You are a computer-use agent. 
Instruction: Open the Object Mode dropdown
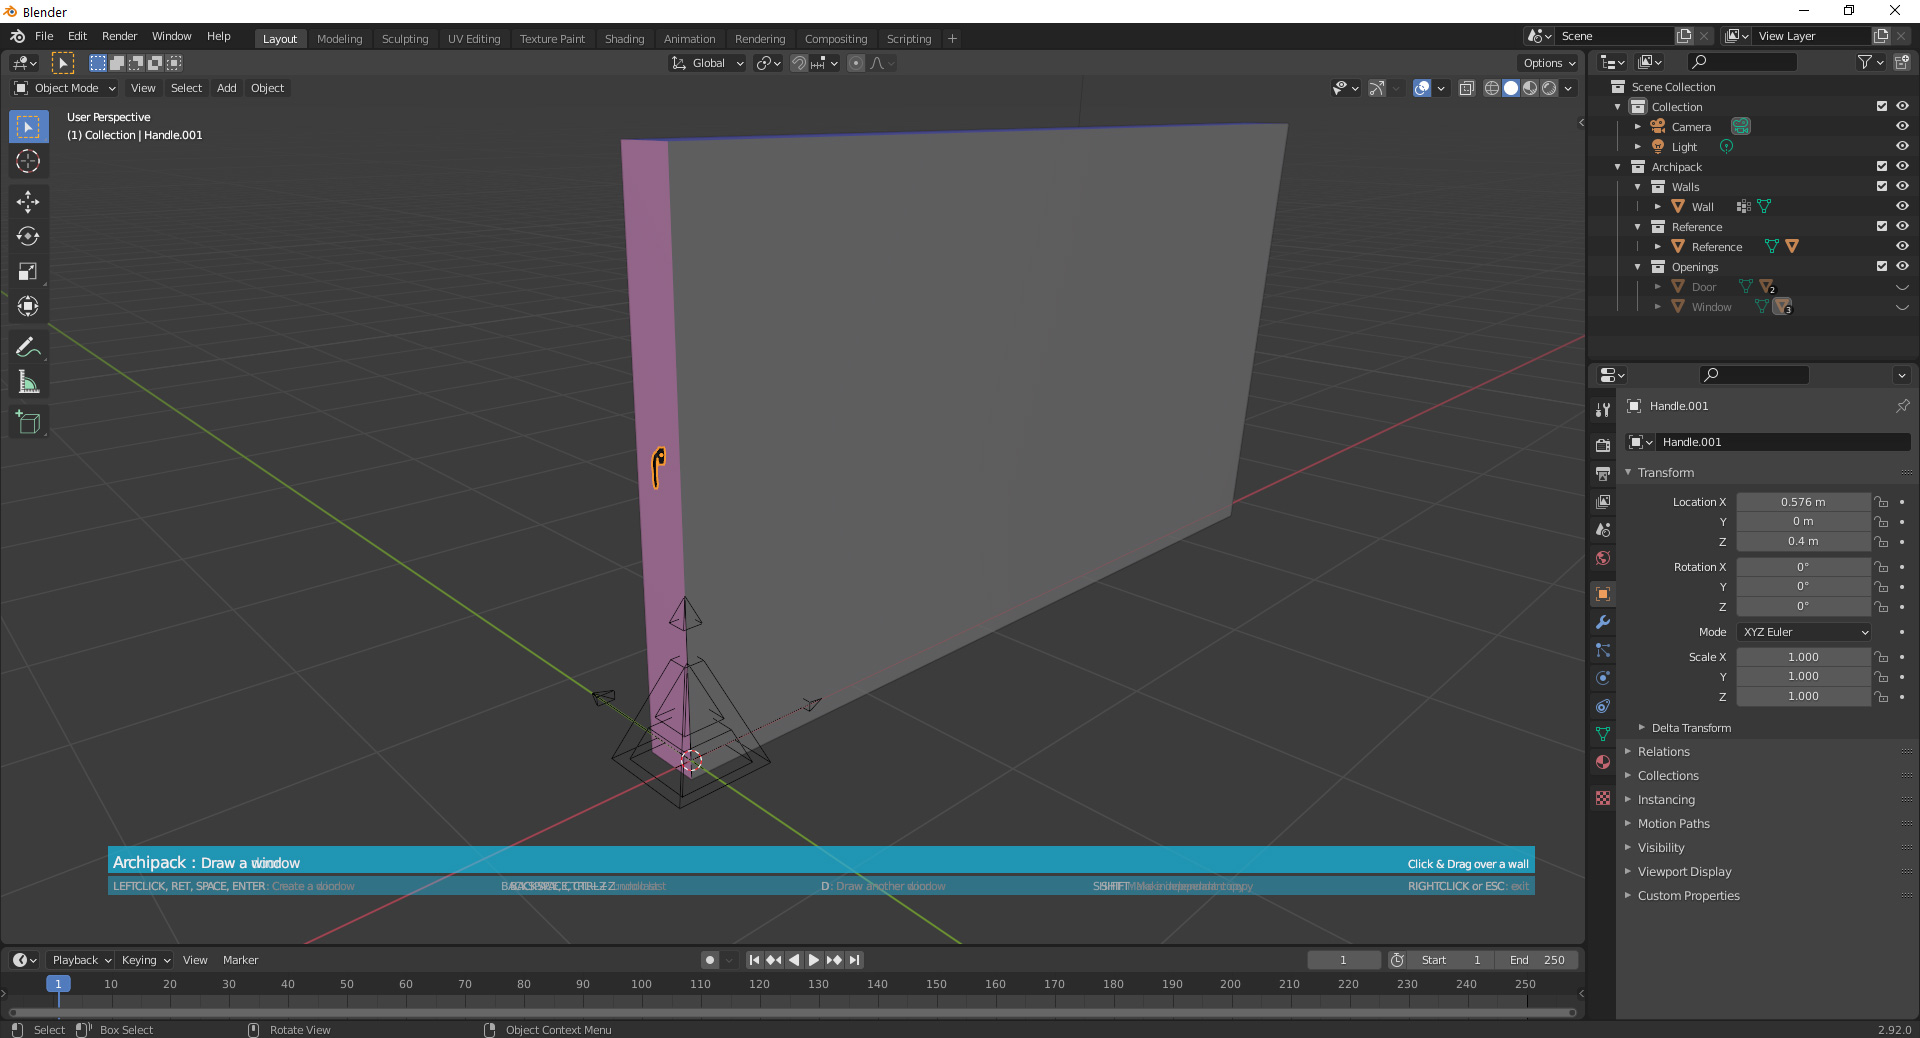click(65, 88)
